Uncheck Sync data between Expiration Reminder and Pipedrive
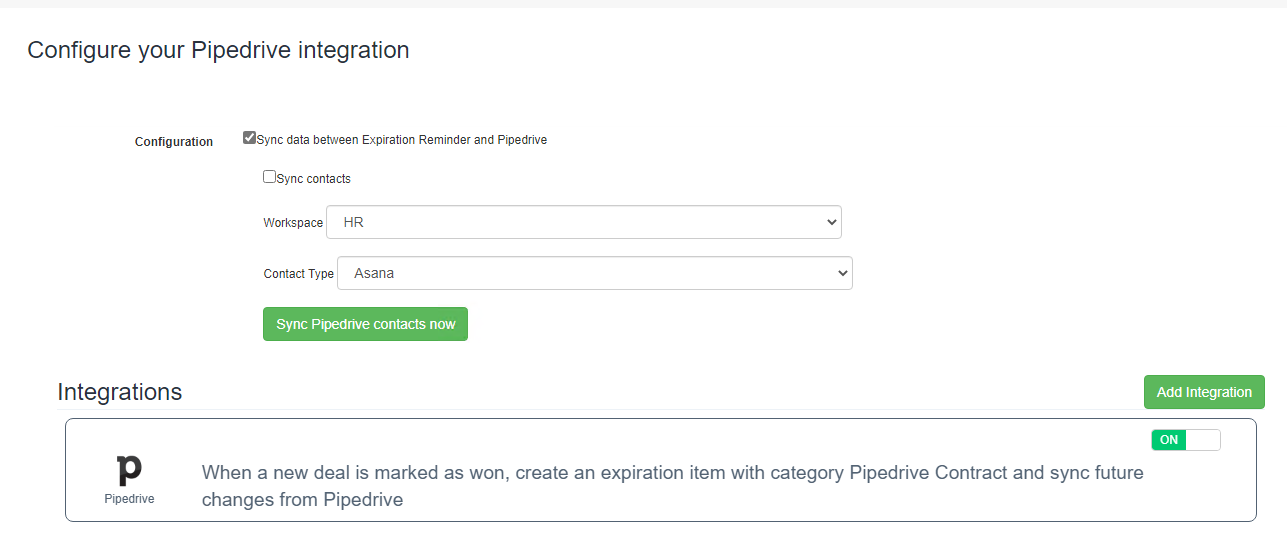This screenshot has width=1287, height=554. tap(249, 138)
